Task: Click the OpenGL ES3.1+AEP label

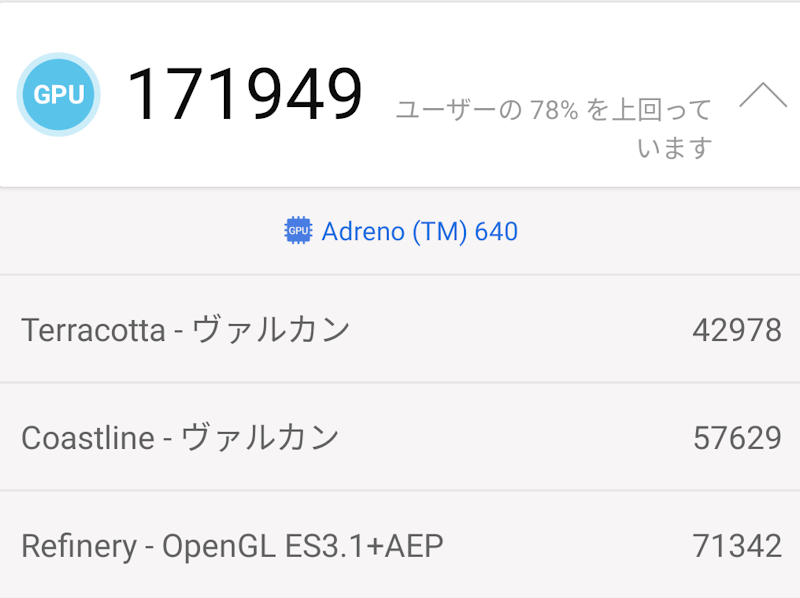Action: pos(302,546)
